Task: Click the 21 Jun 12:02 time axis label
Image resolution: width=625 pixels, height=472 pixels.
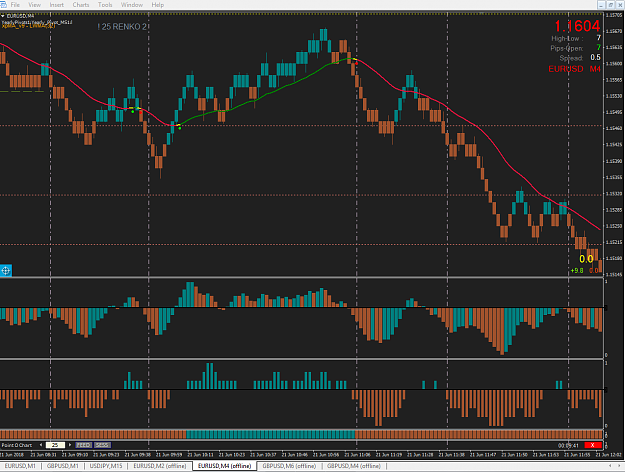Action: [x=609, y=454]
